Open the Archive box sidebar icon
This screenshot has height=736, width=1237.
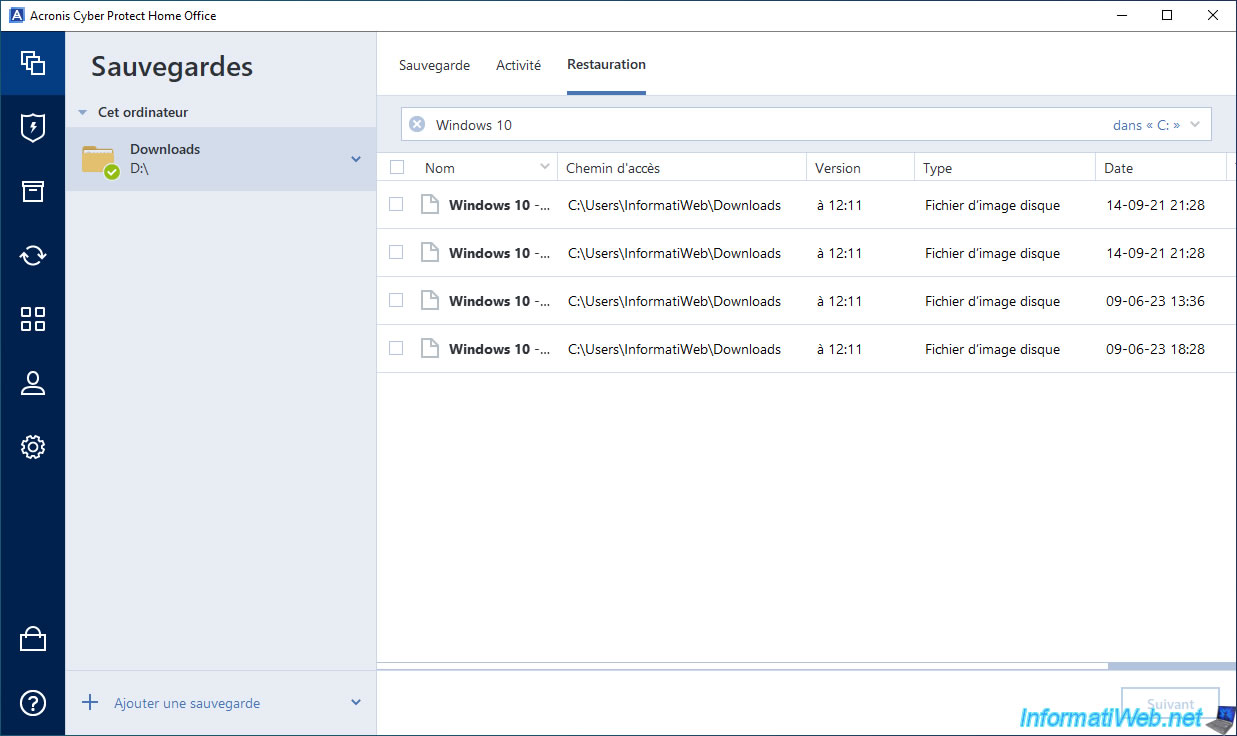coord(33,191)
